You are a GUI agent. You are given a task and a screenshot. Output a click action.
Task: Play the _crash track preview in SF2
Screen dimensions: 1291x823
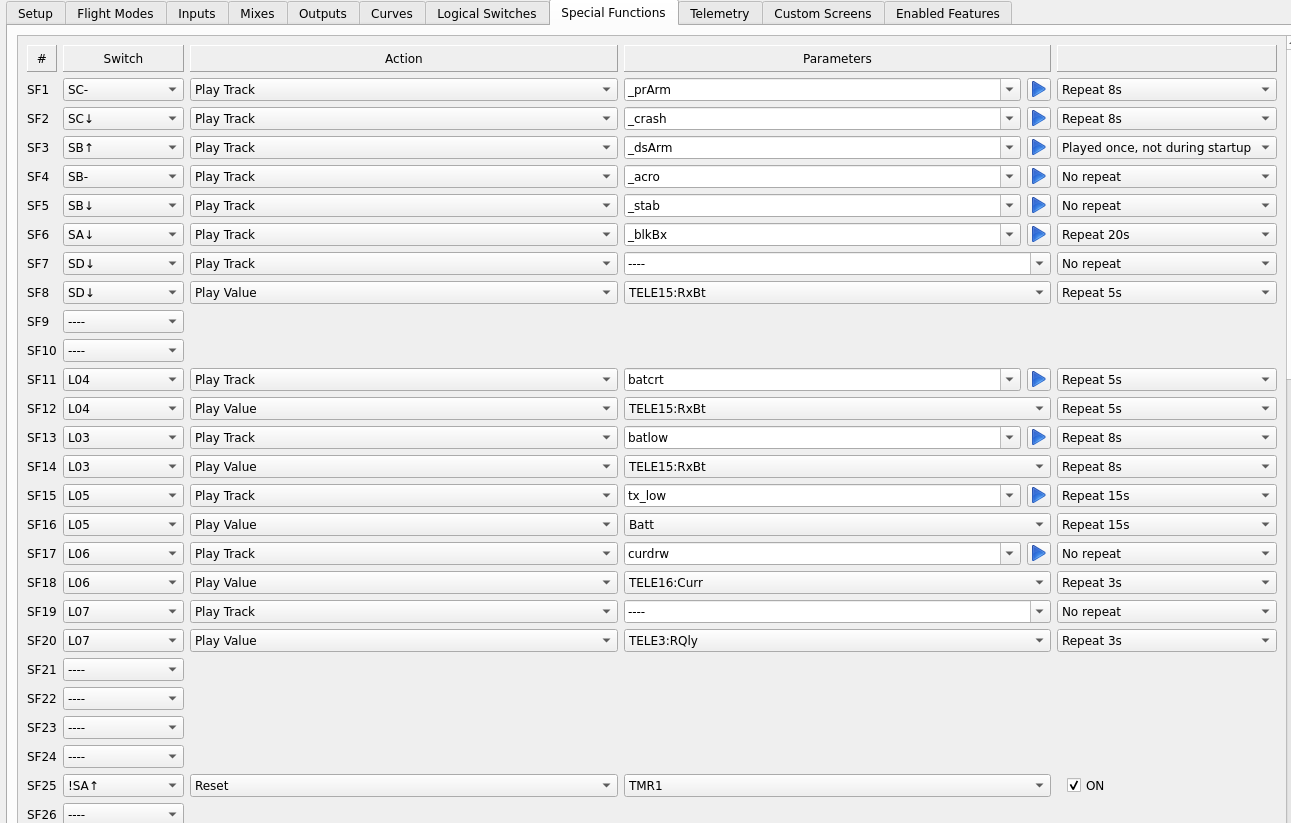point(1038,119)
